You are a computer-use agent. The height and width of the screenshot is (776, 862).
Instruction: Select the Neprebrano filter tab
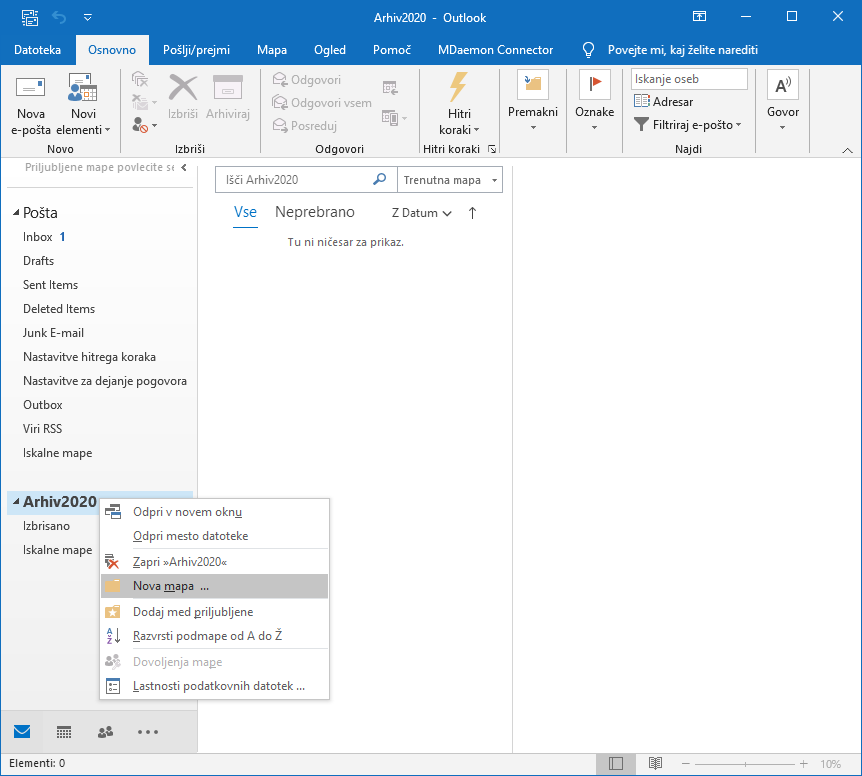(315, 212)
